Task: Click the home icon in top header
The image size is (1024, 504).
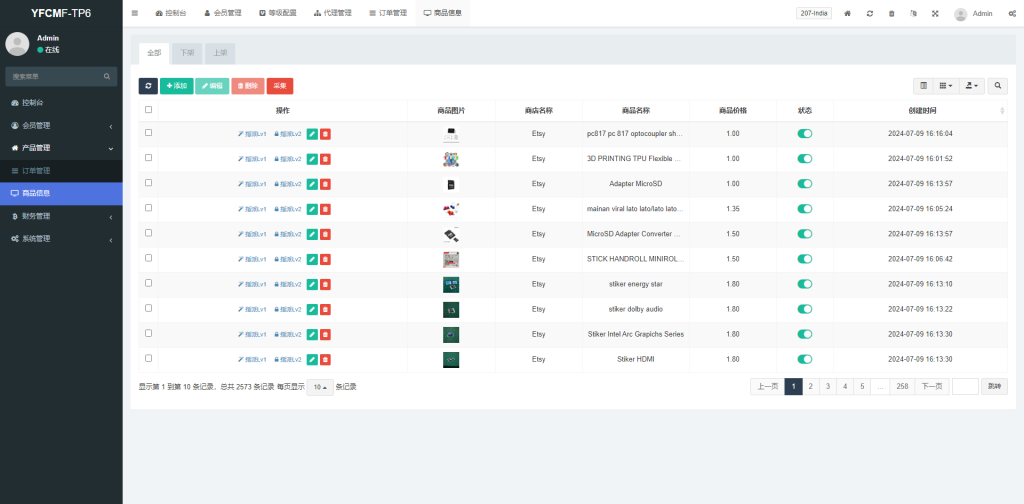Action: (848, 14)
